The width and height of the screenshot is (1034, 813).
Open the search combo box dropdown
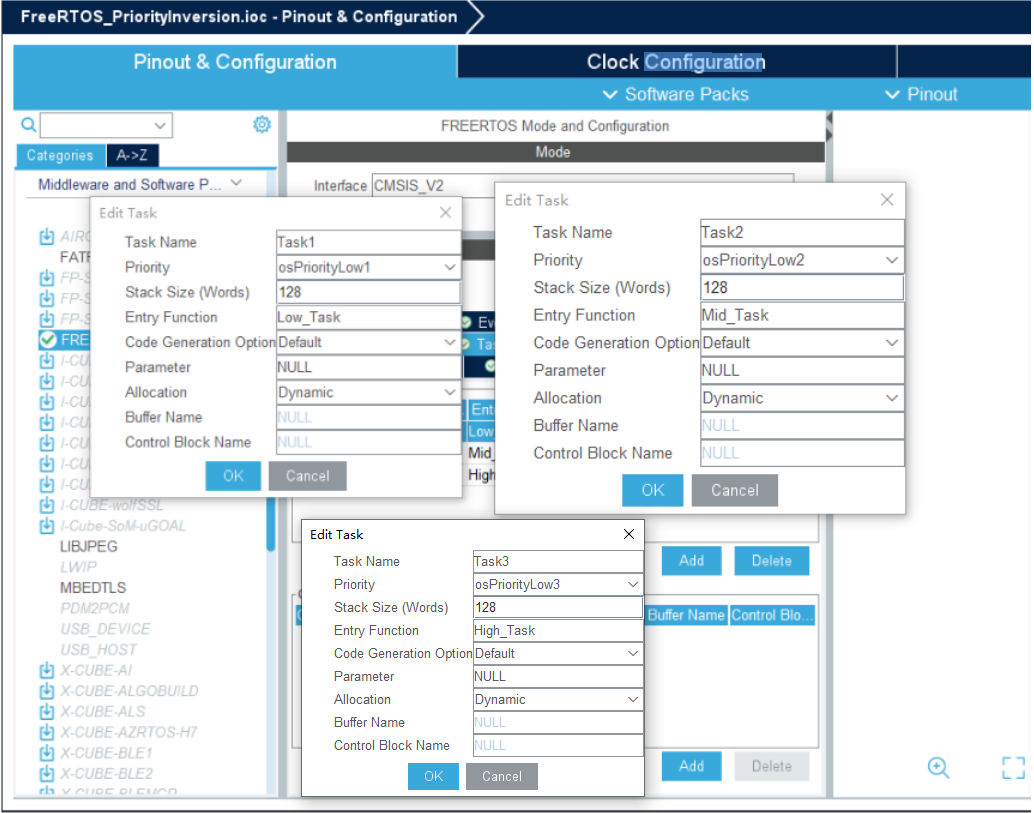160,125
